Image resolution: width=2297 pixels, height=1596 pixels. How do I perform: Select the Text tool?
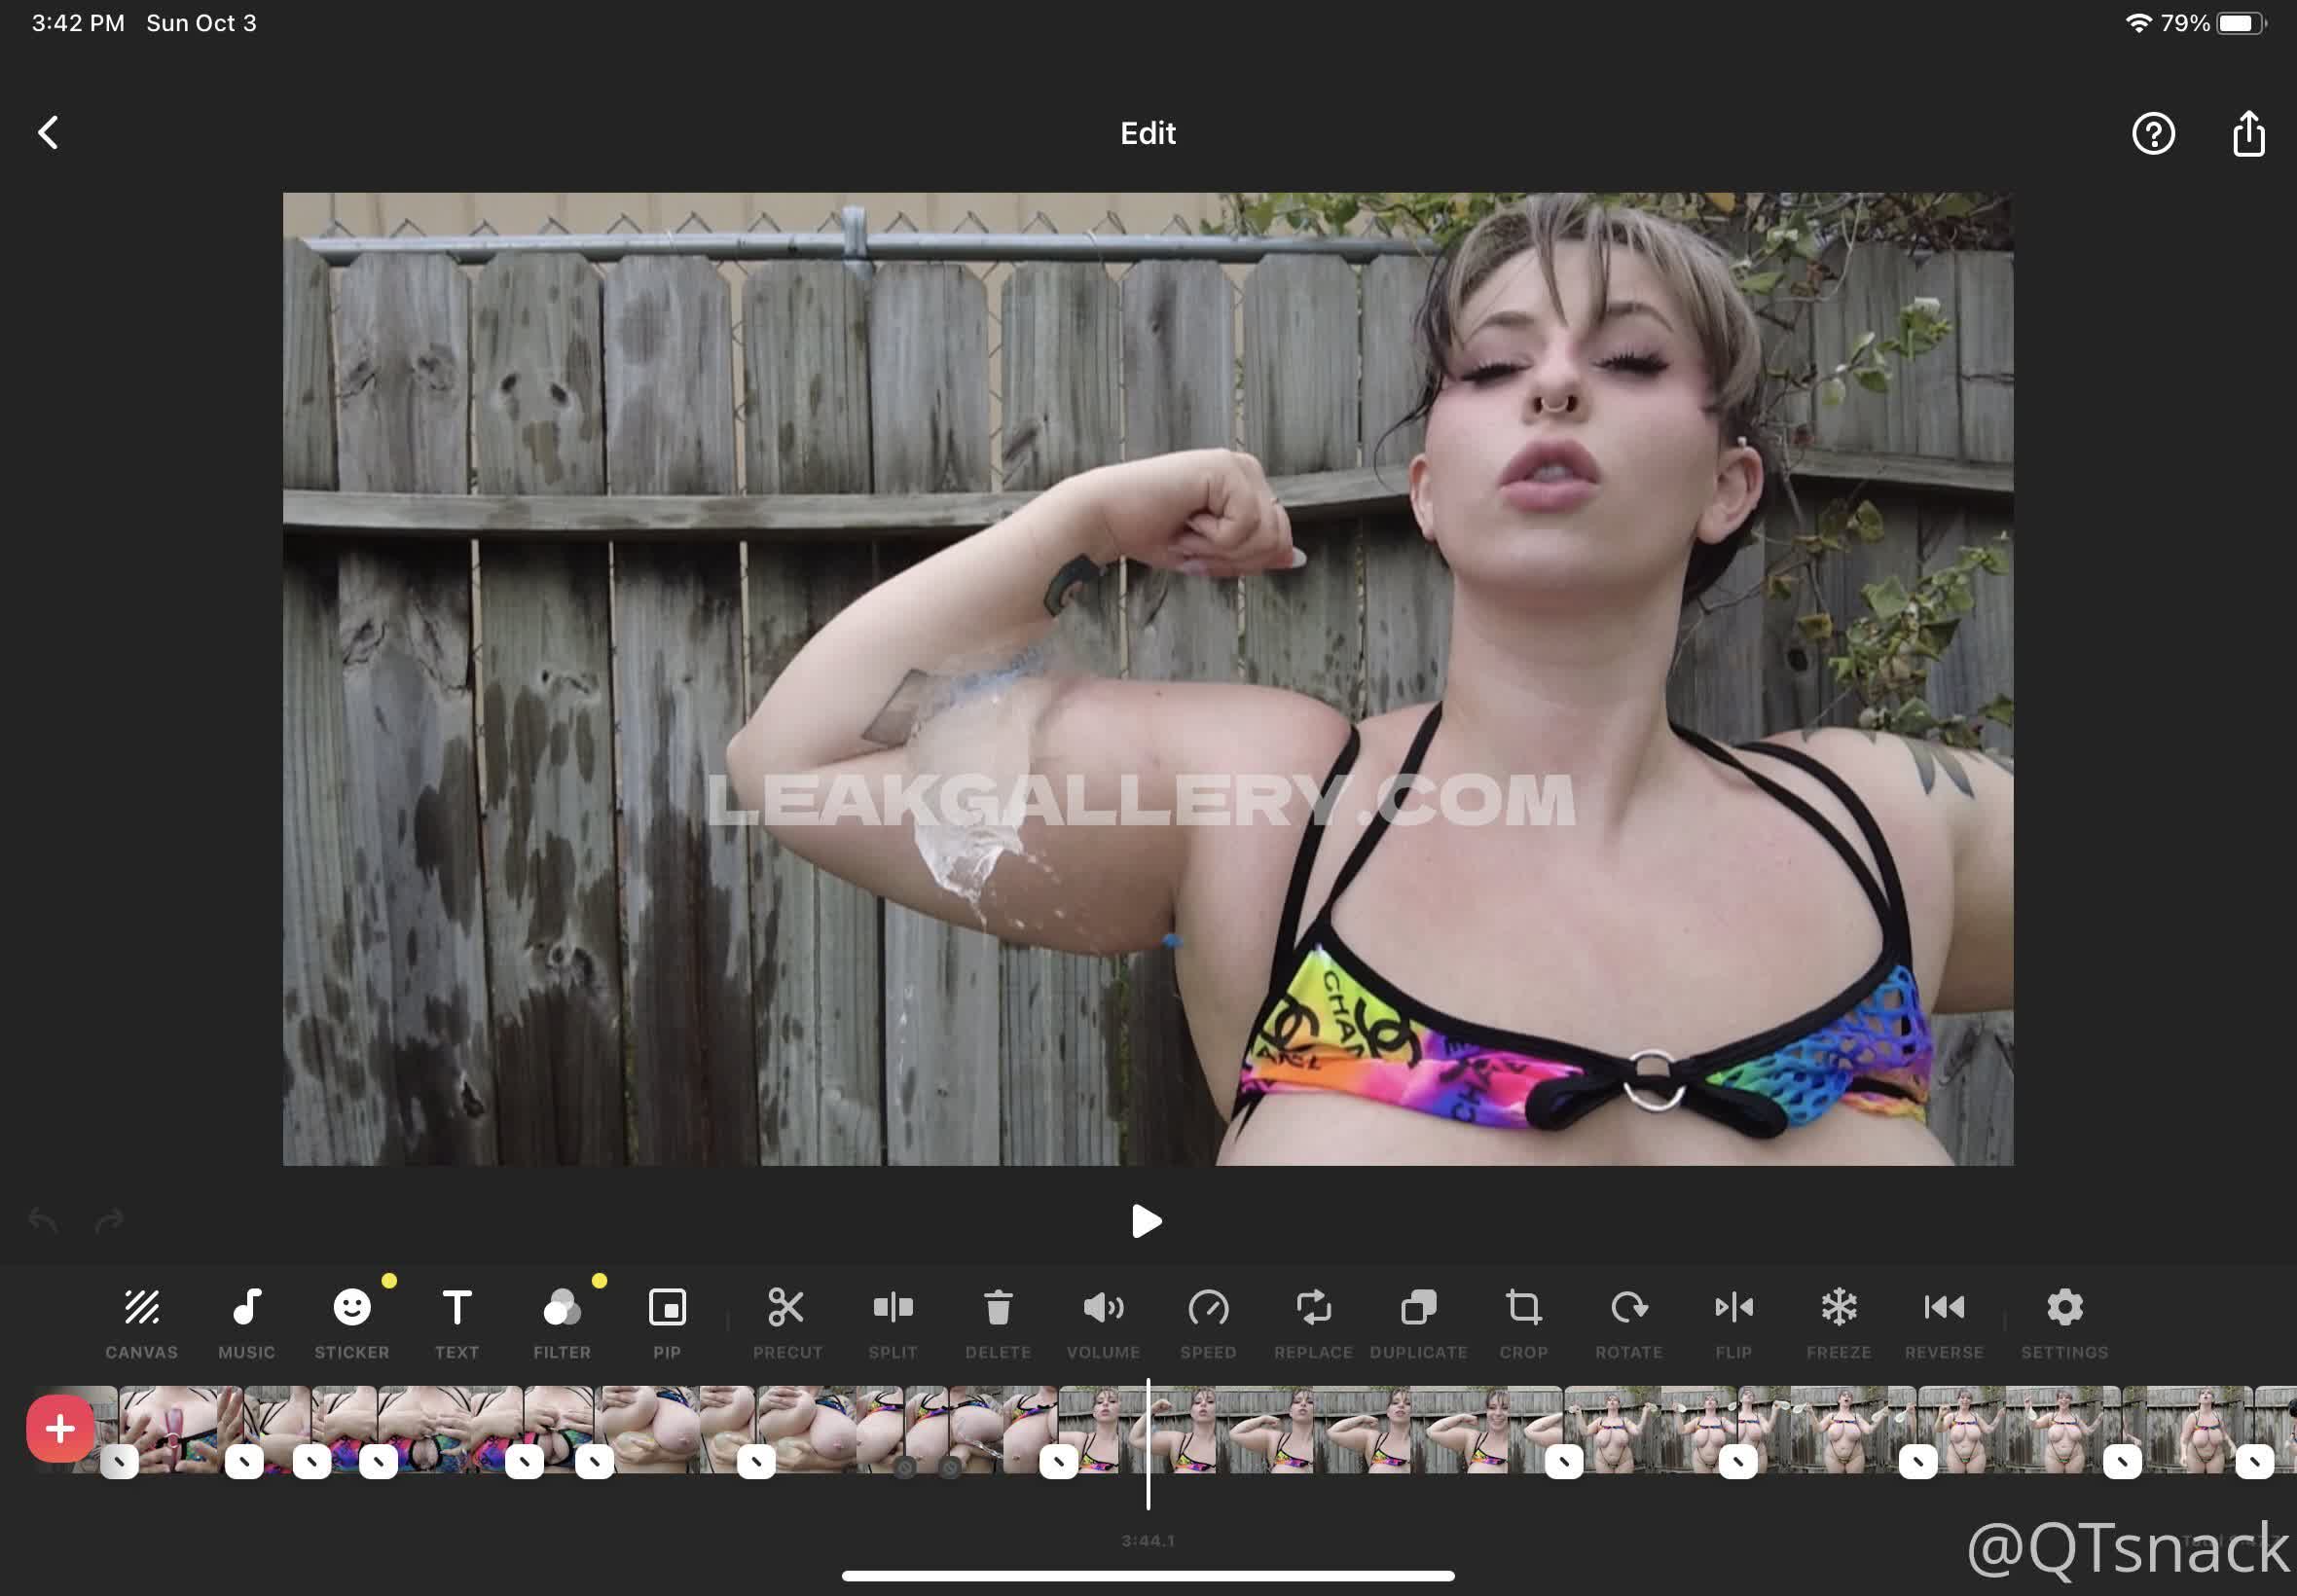pos(457,1323)
